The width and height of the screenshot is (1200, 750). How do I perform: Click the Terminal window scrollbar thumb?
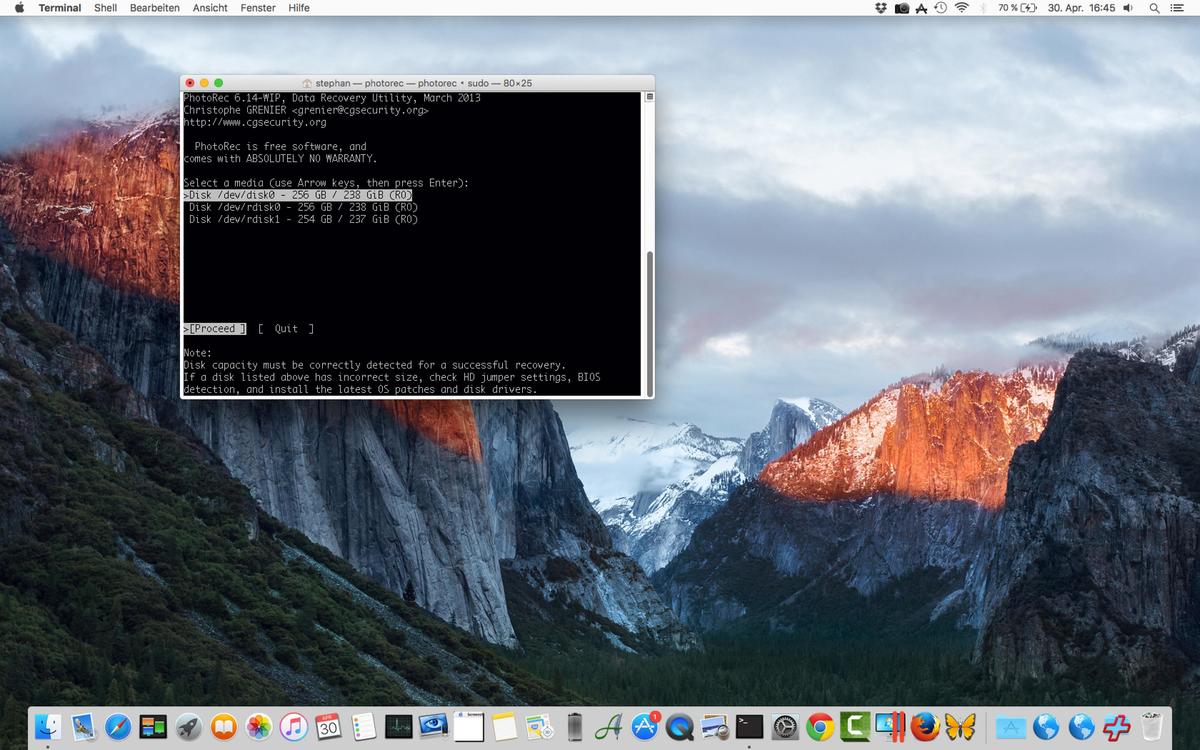tap(648, 322)
